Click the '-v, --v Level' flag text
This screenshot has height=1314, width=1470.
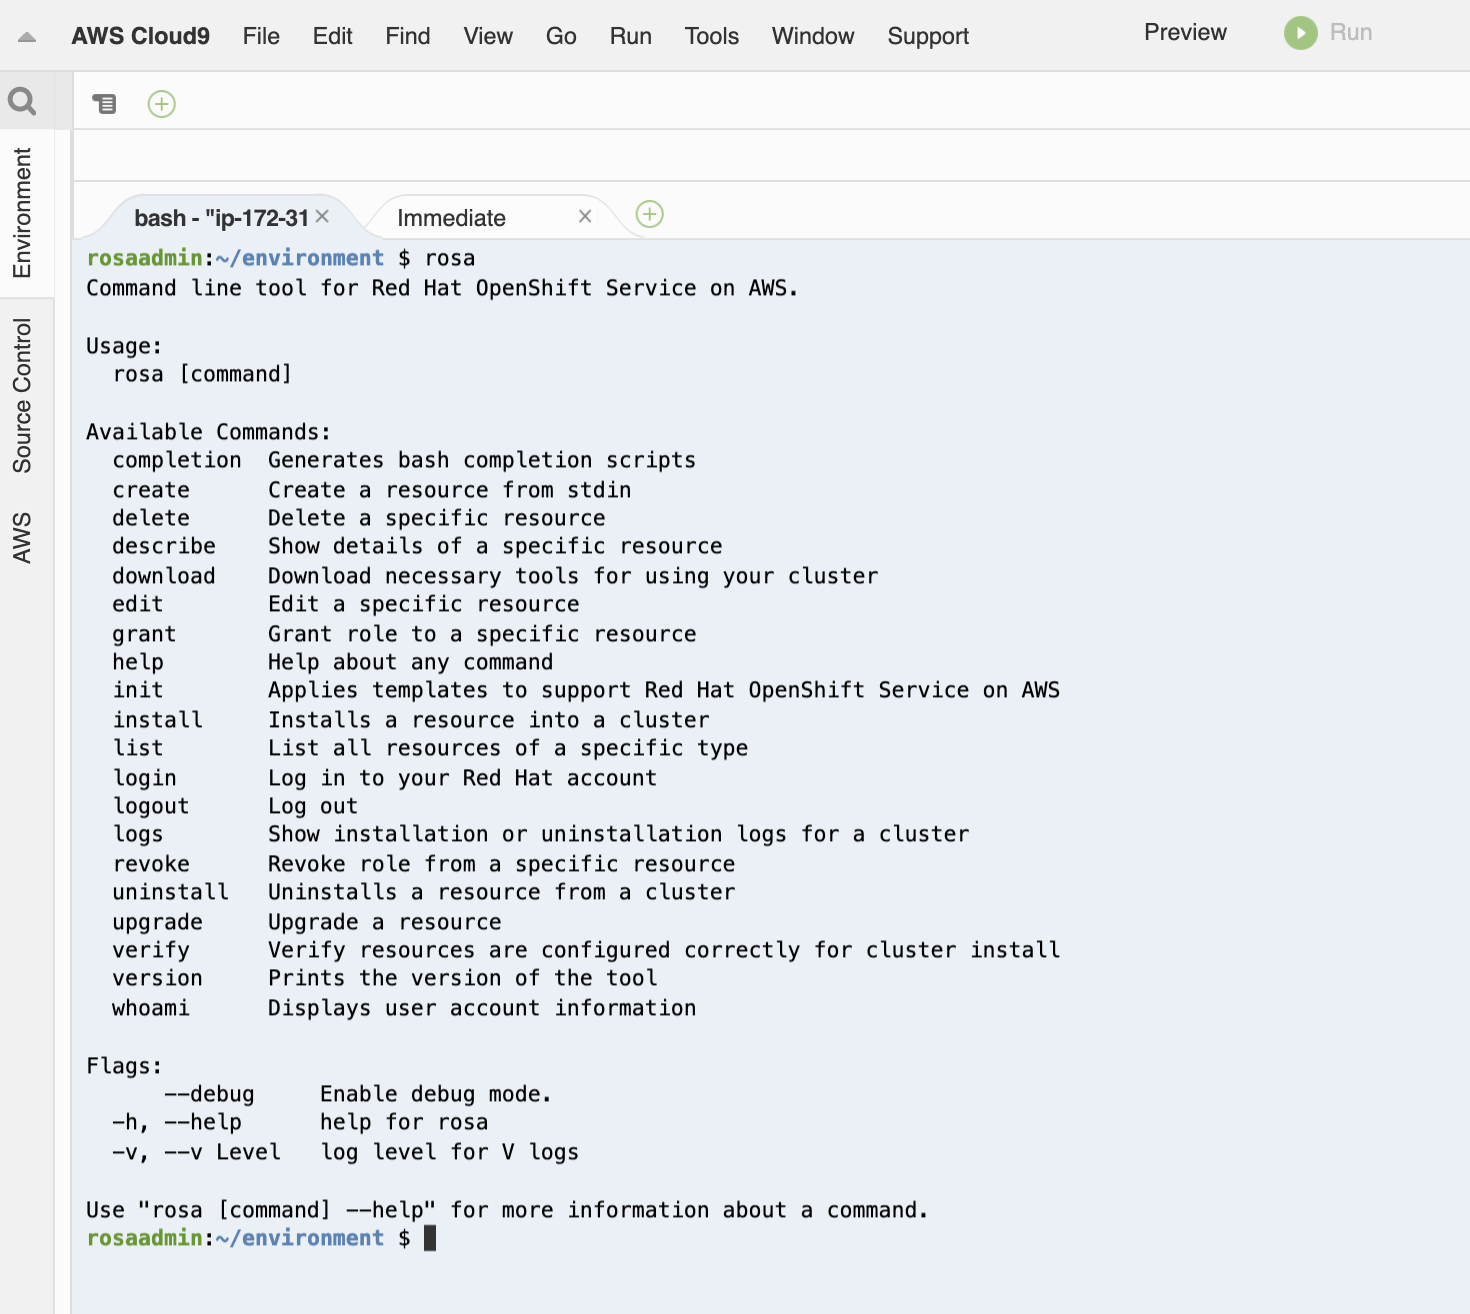tap(196, 1152)
